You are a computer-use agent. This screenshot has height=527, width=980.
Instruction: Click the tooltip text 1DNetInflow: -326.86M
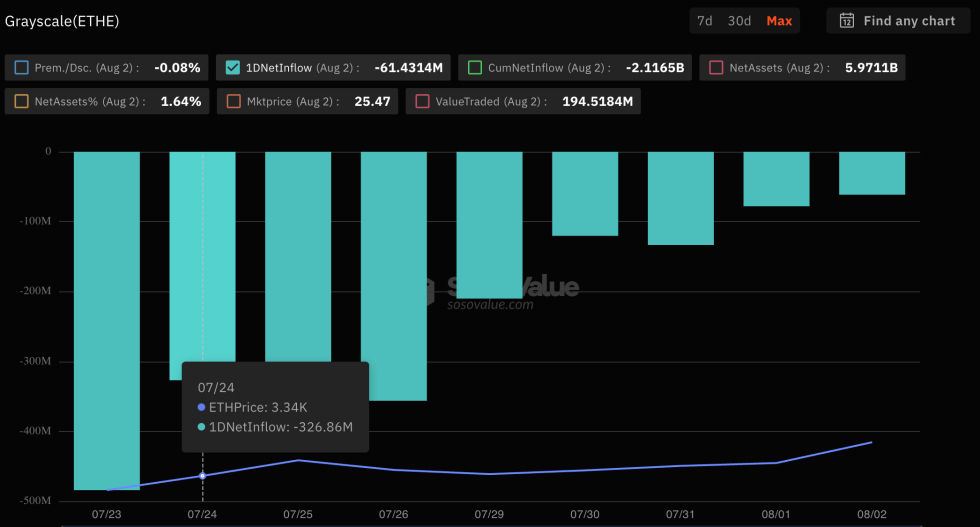[281, 427]
